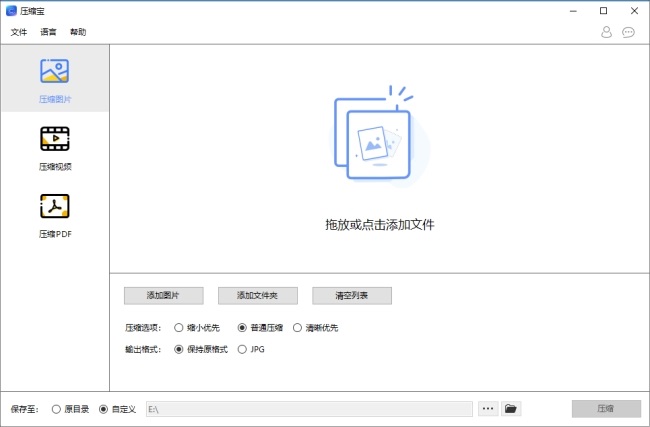The image size is (650, 427).
Task: Select the 缩小优先 compression option
Action: 179,327
